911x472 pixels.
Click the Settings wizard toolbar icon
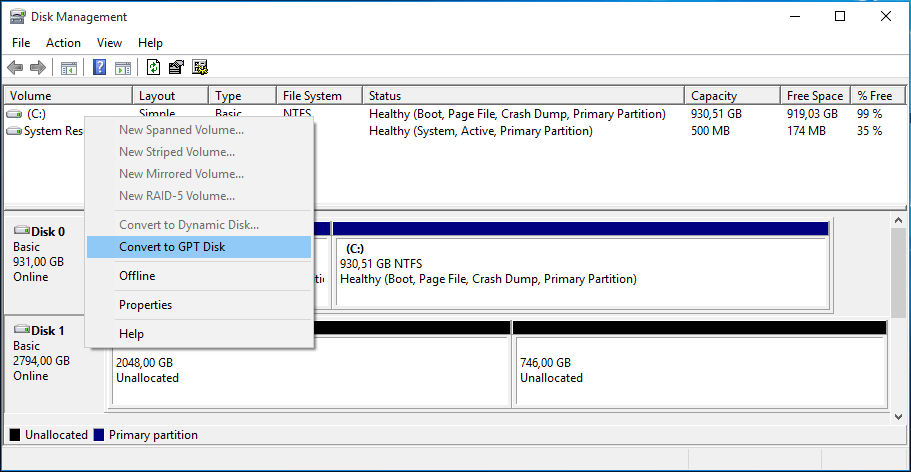click(x=200, y=68)
